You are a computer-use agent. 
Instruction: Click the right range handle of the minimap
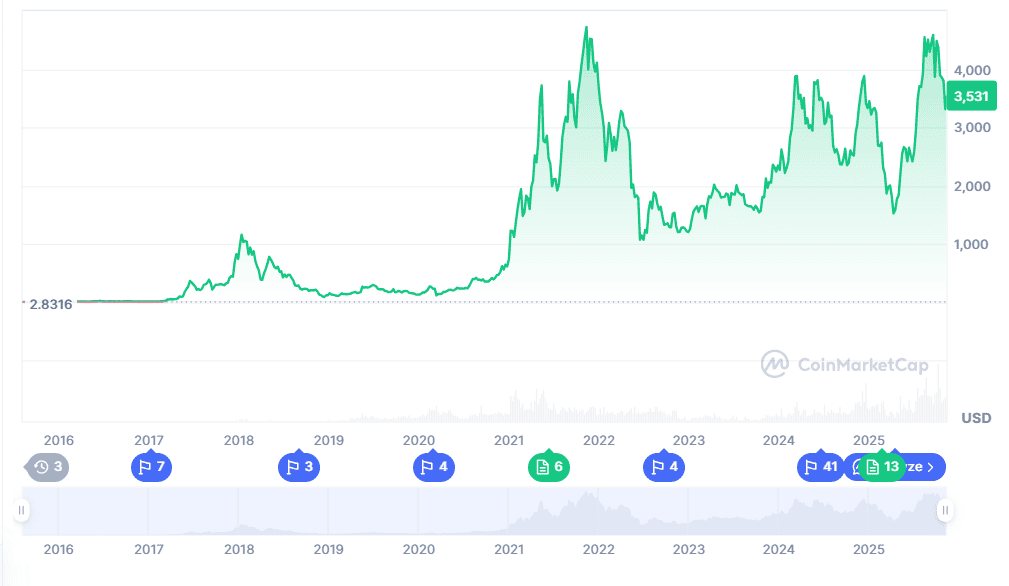point(946,512)
